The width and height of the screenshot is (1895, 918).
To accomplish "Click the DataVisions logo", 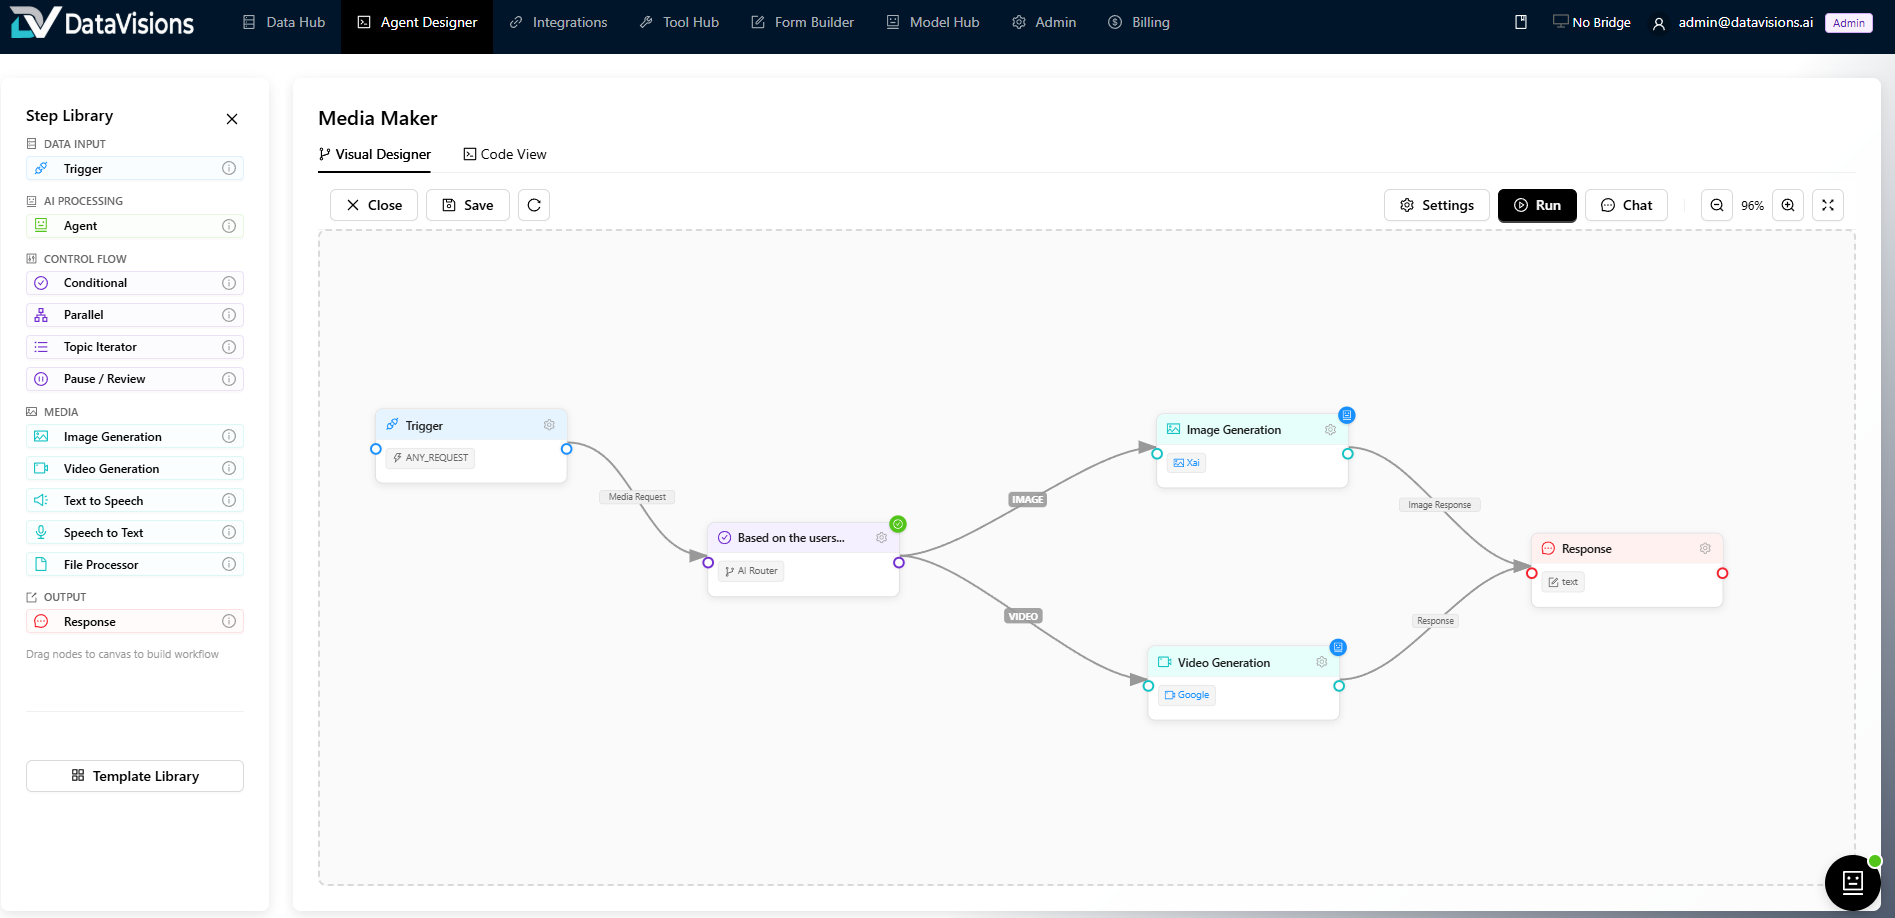I will (102, 22).
